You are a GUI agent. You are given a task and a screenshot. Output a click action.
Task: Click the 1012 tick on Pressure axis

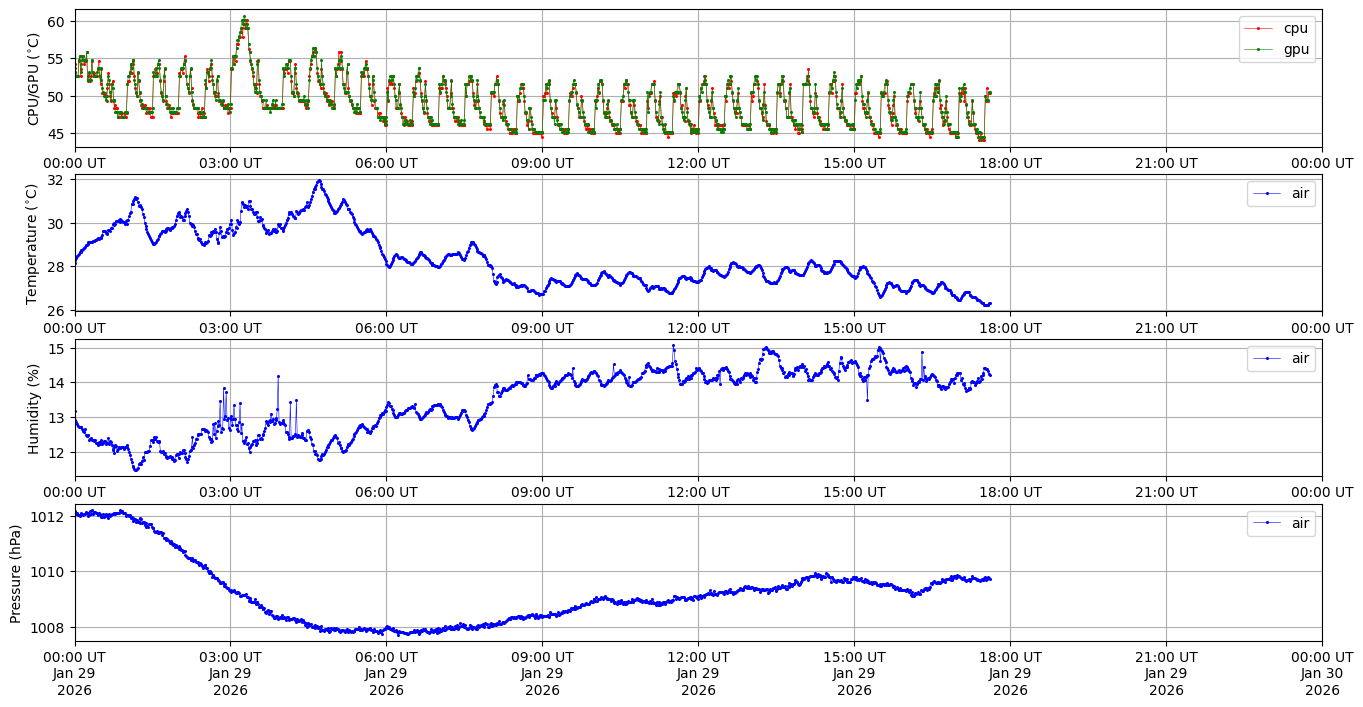(x=50, y=516)
